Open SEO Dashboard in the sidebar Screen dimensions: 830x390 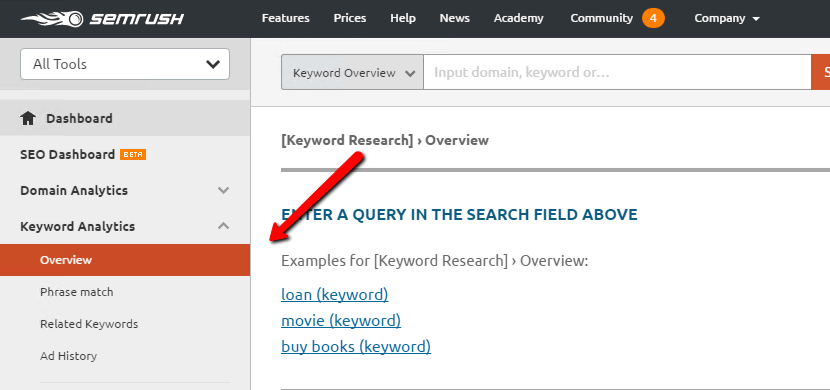click(x=67, y=155)
